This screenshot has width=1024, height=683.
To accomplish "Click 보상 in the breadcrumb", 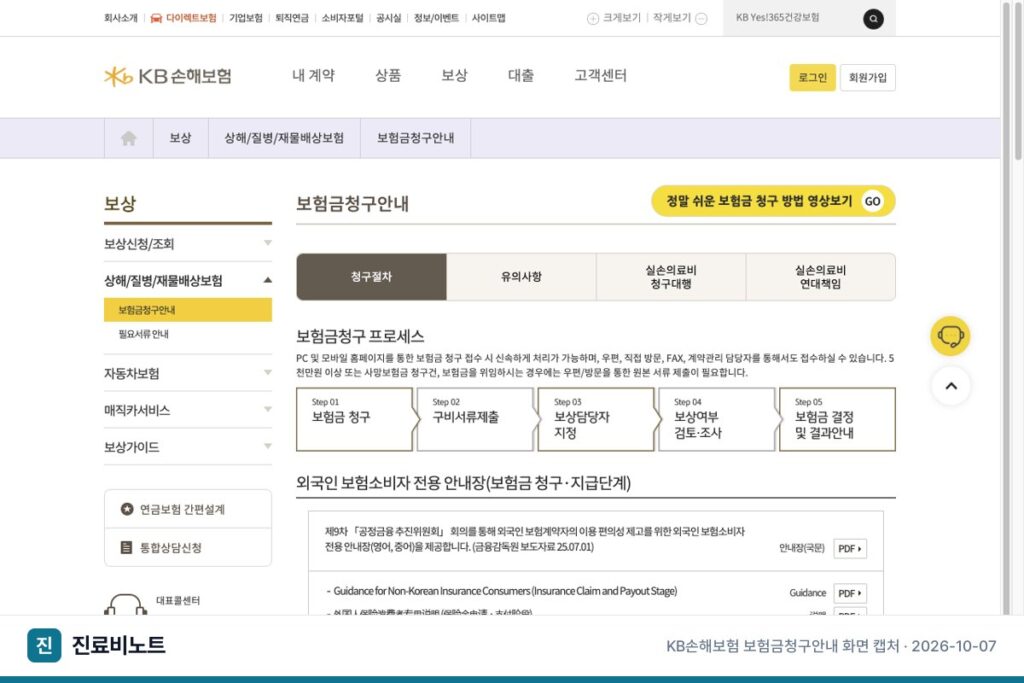I will point(180,138).
